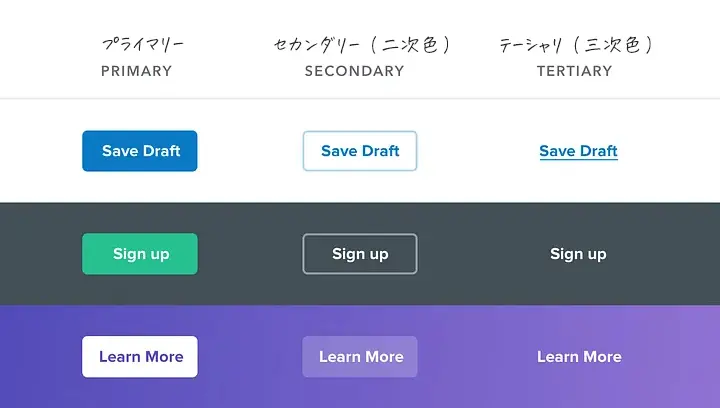Image resolution: width=720 pixels, height=408 pixels.
Task: Click the outlined Sign up button
Action: click(360, 254)
